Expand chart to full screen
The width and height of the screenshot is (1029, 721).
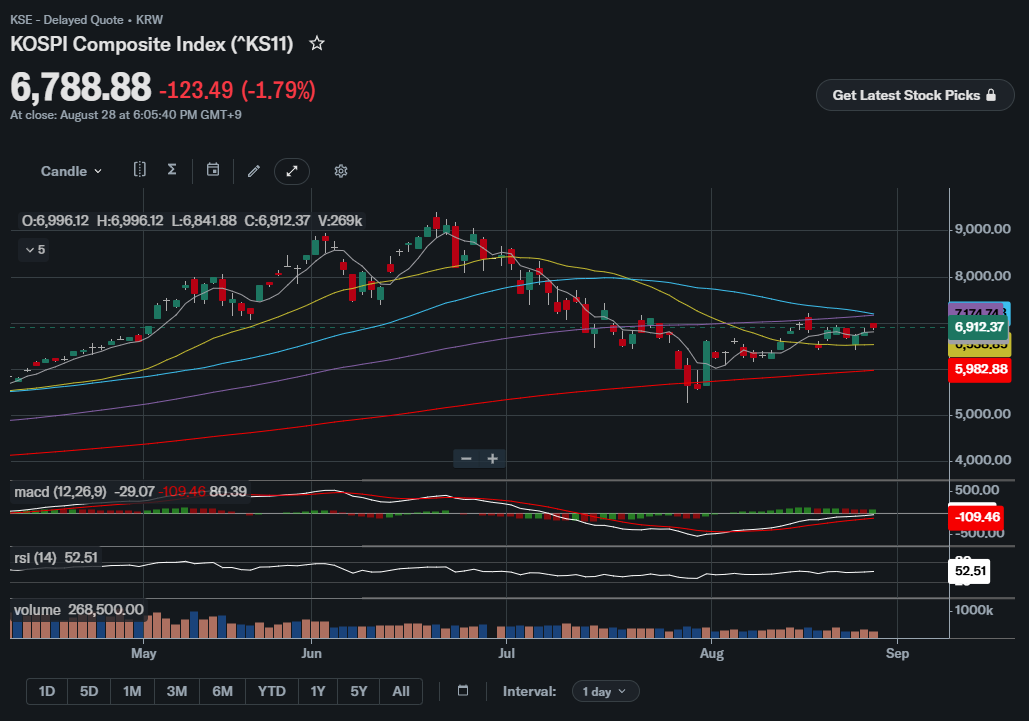click(292, 171)
